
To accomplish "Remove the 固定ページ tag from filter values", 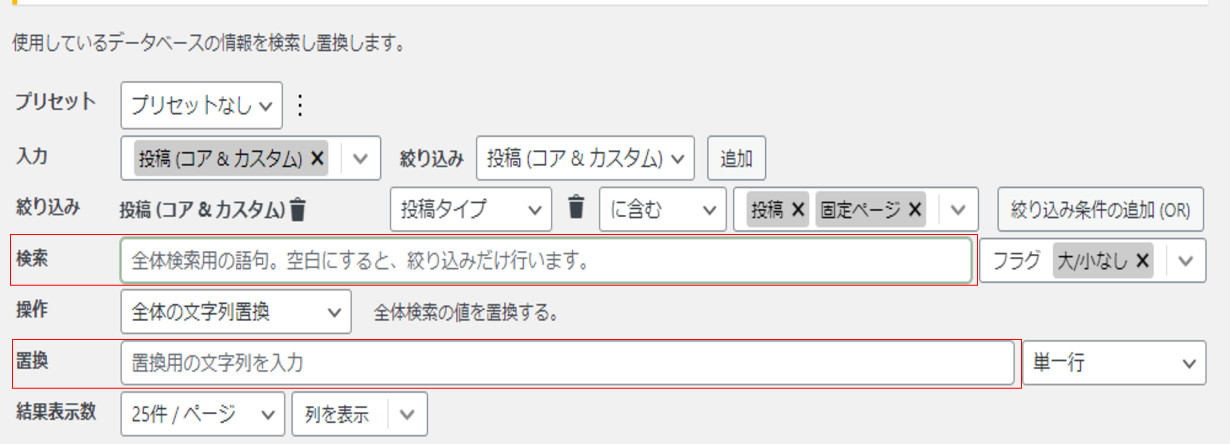I will coord(916,209).
